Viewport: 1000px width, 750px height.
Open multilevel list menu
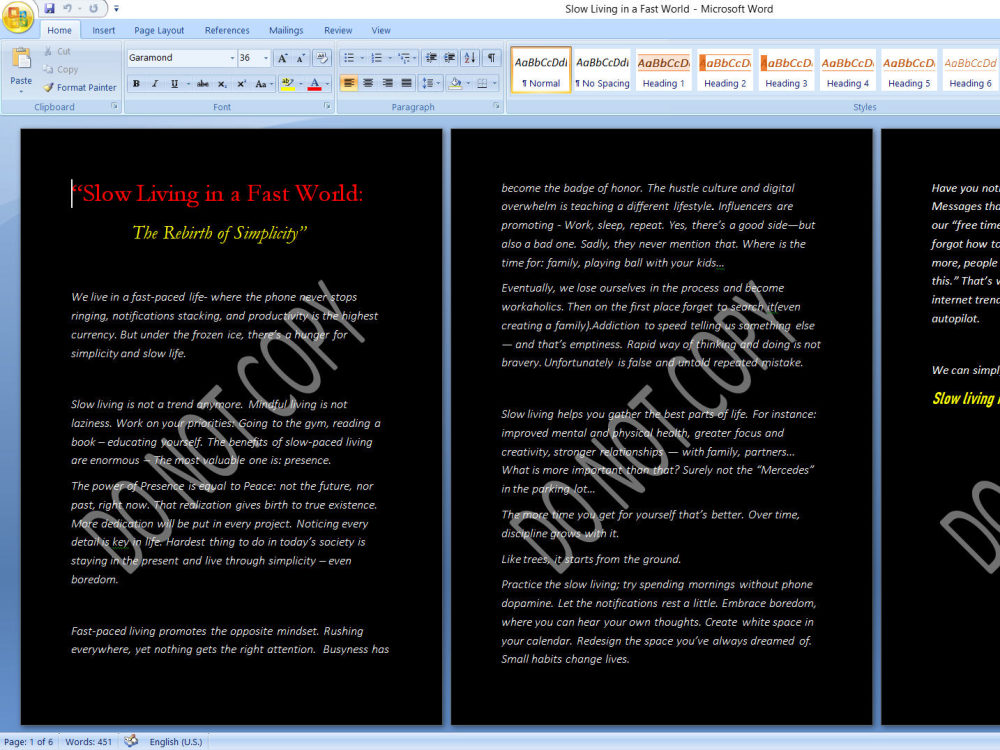406,58
